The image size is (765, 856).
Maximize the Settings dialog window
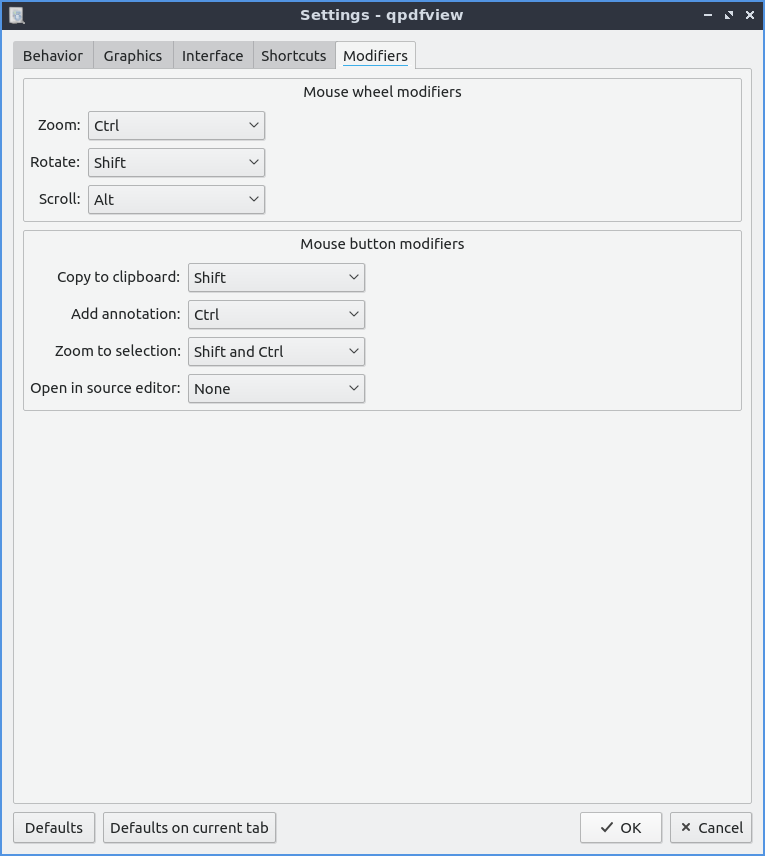coord(729,15)
